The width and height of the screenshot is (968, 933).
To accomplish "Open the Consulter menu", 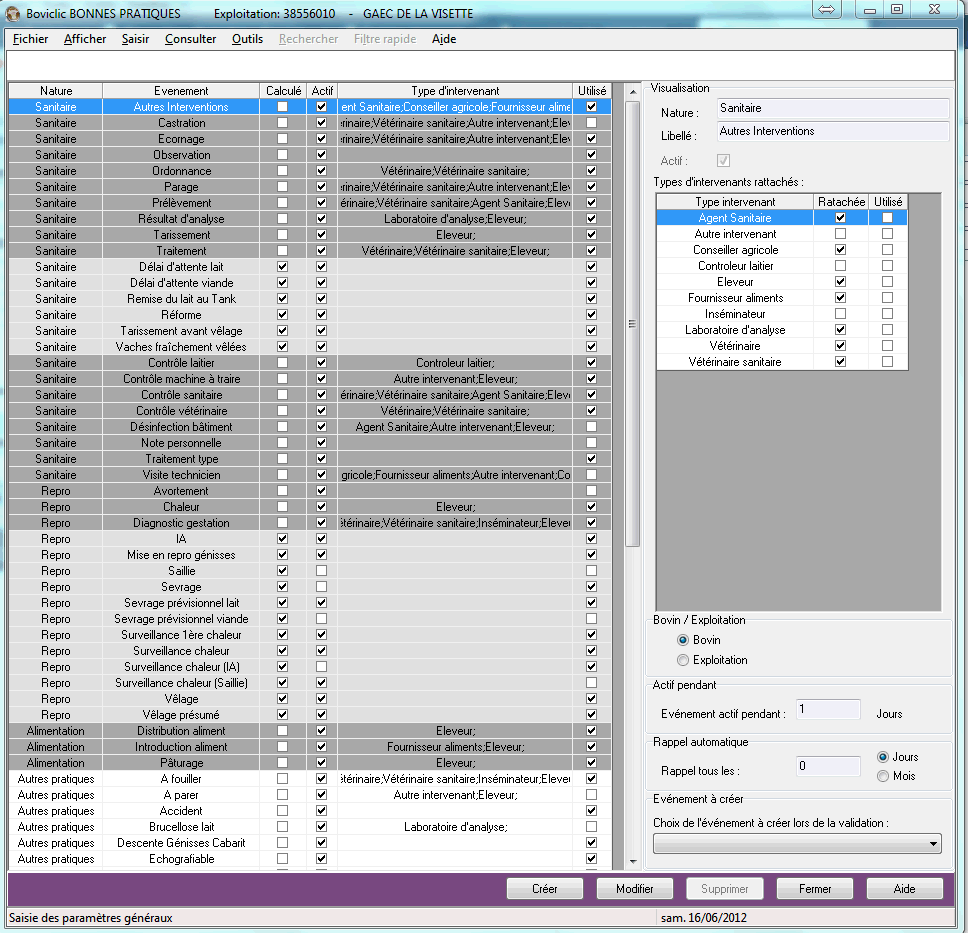I will 190,39.
